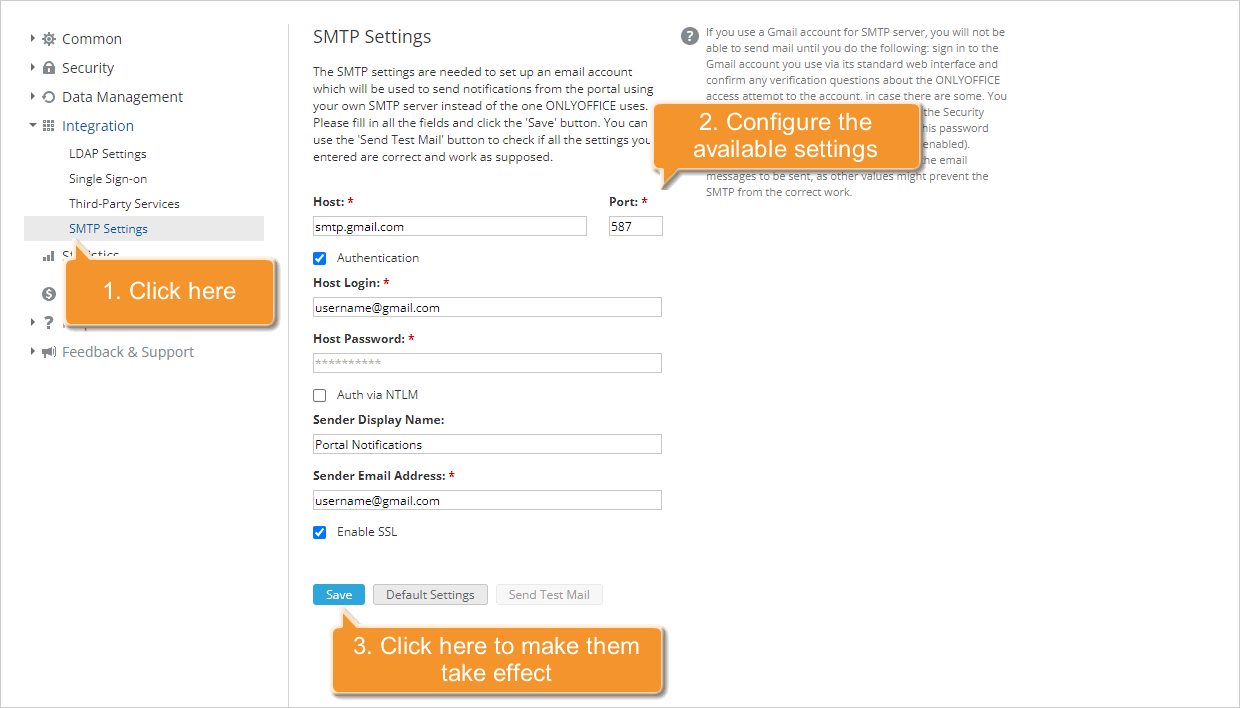Collapse the Integration section arrow
This screenshot has width=1240, height=708.
33,126
